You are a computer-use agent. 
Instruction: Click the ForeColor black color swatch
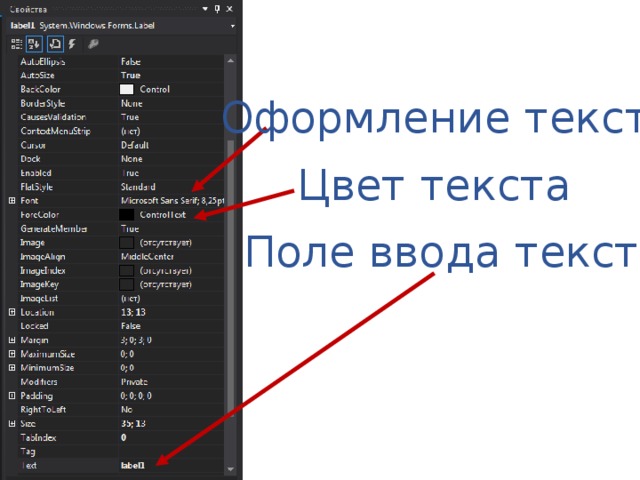point(127,215)
